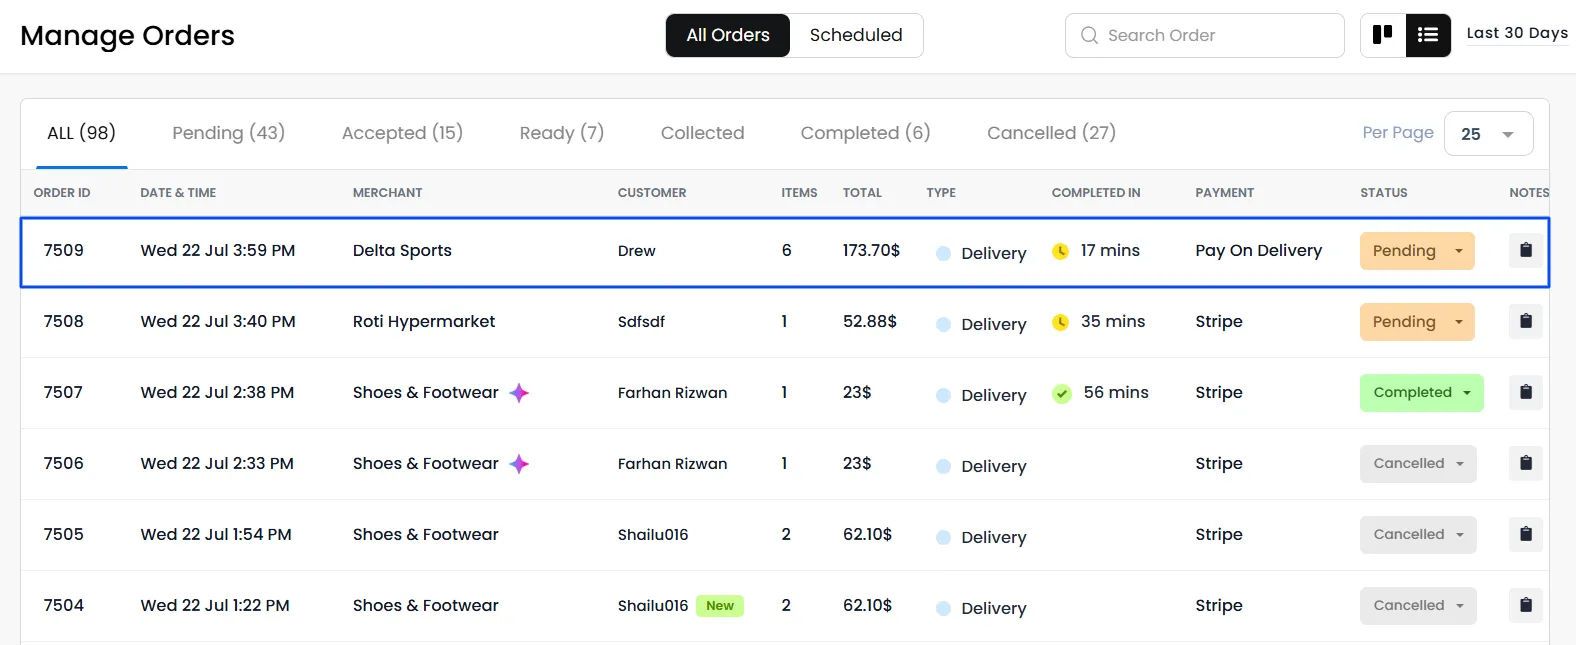Switch to Completed (6) tab

866,133
